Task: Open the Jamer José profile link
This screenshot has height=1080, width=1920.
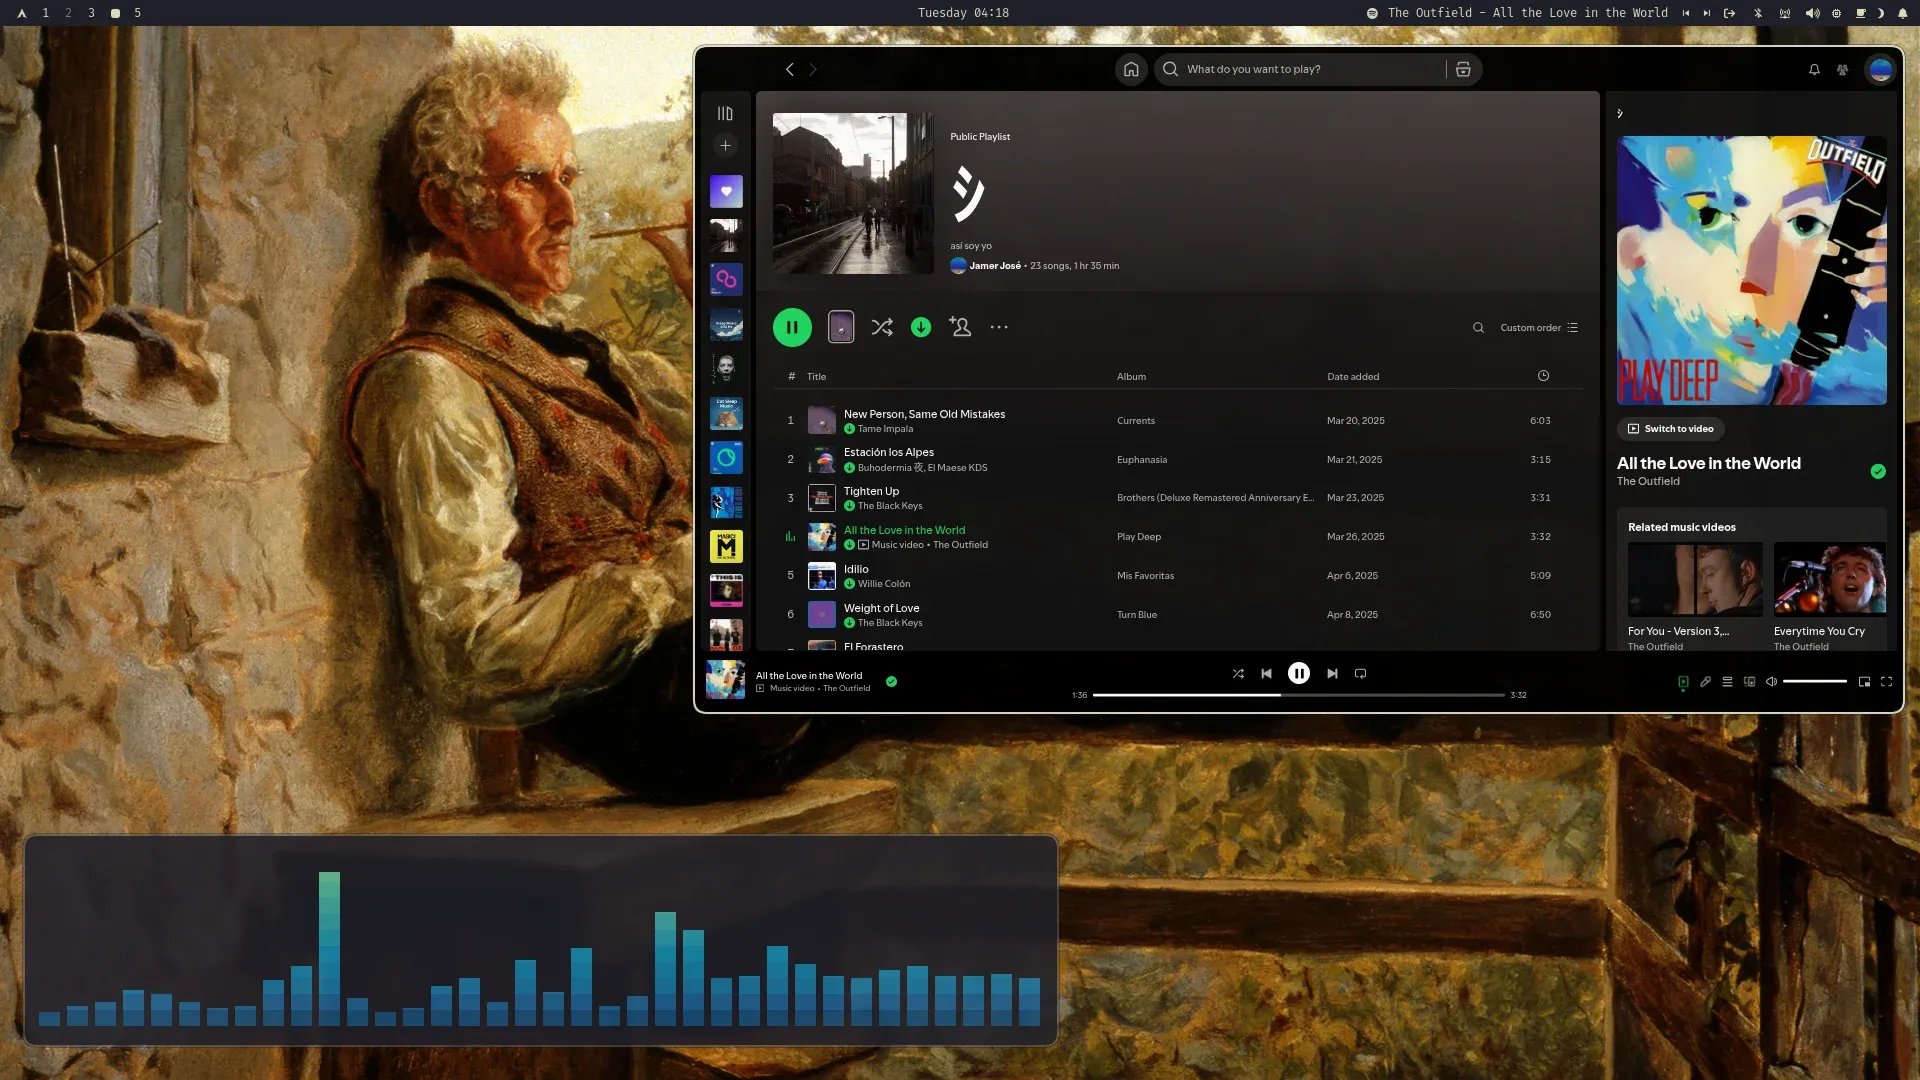Action: click(x=994, y=266)
